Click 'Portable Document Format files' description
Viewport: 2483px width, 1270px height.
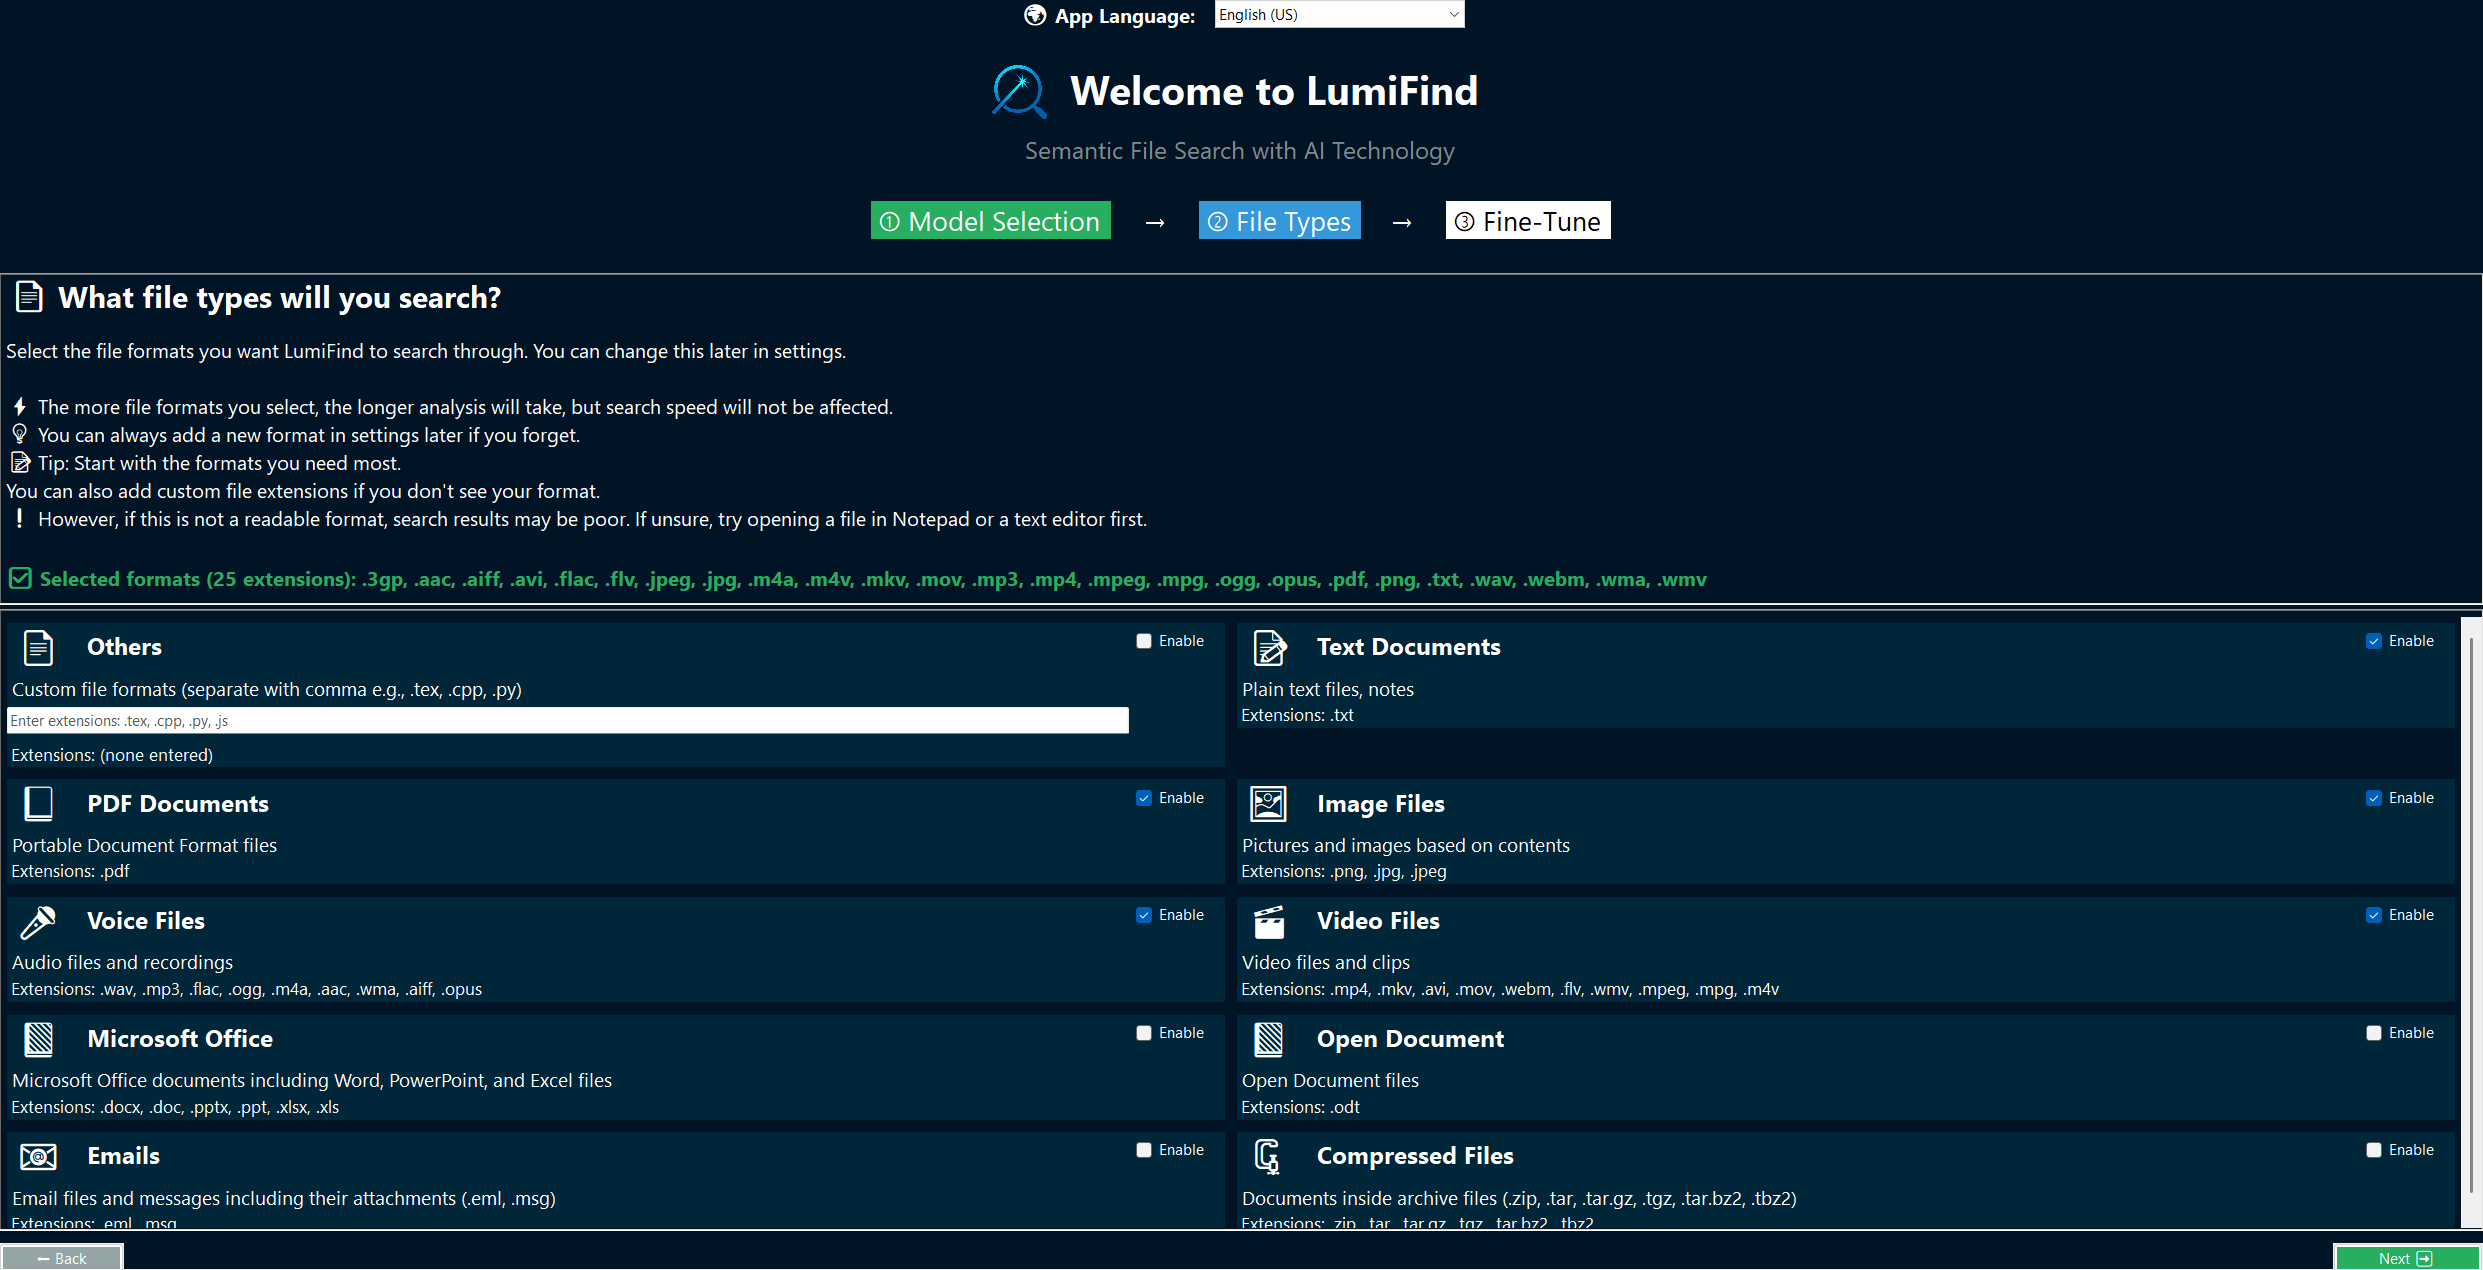144,845
